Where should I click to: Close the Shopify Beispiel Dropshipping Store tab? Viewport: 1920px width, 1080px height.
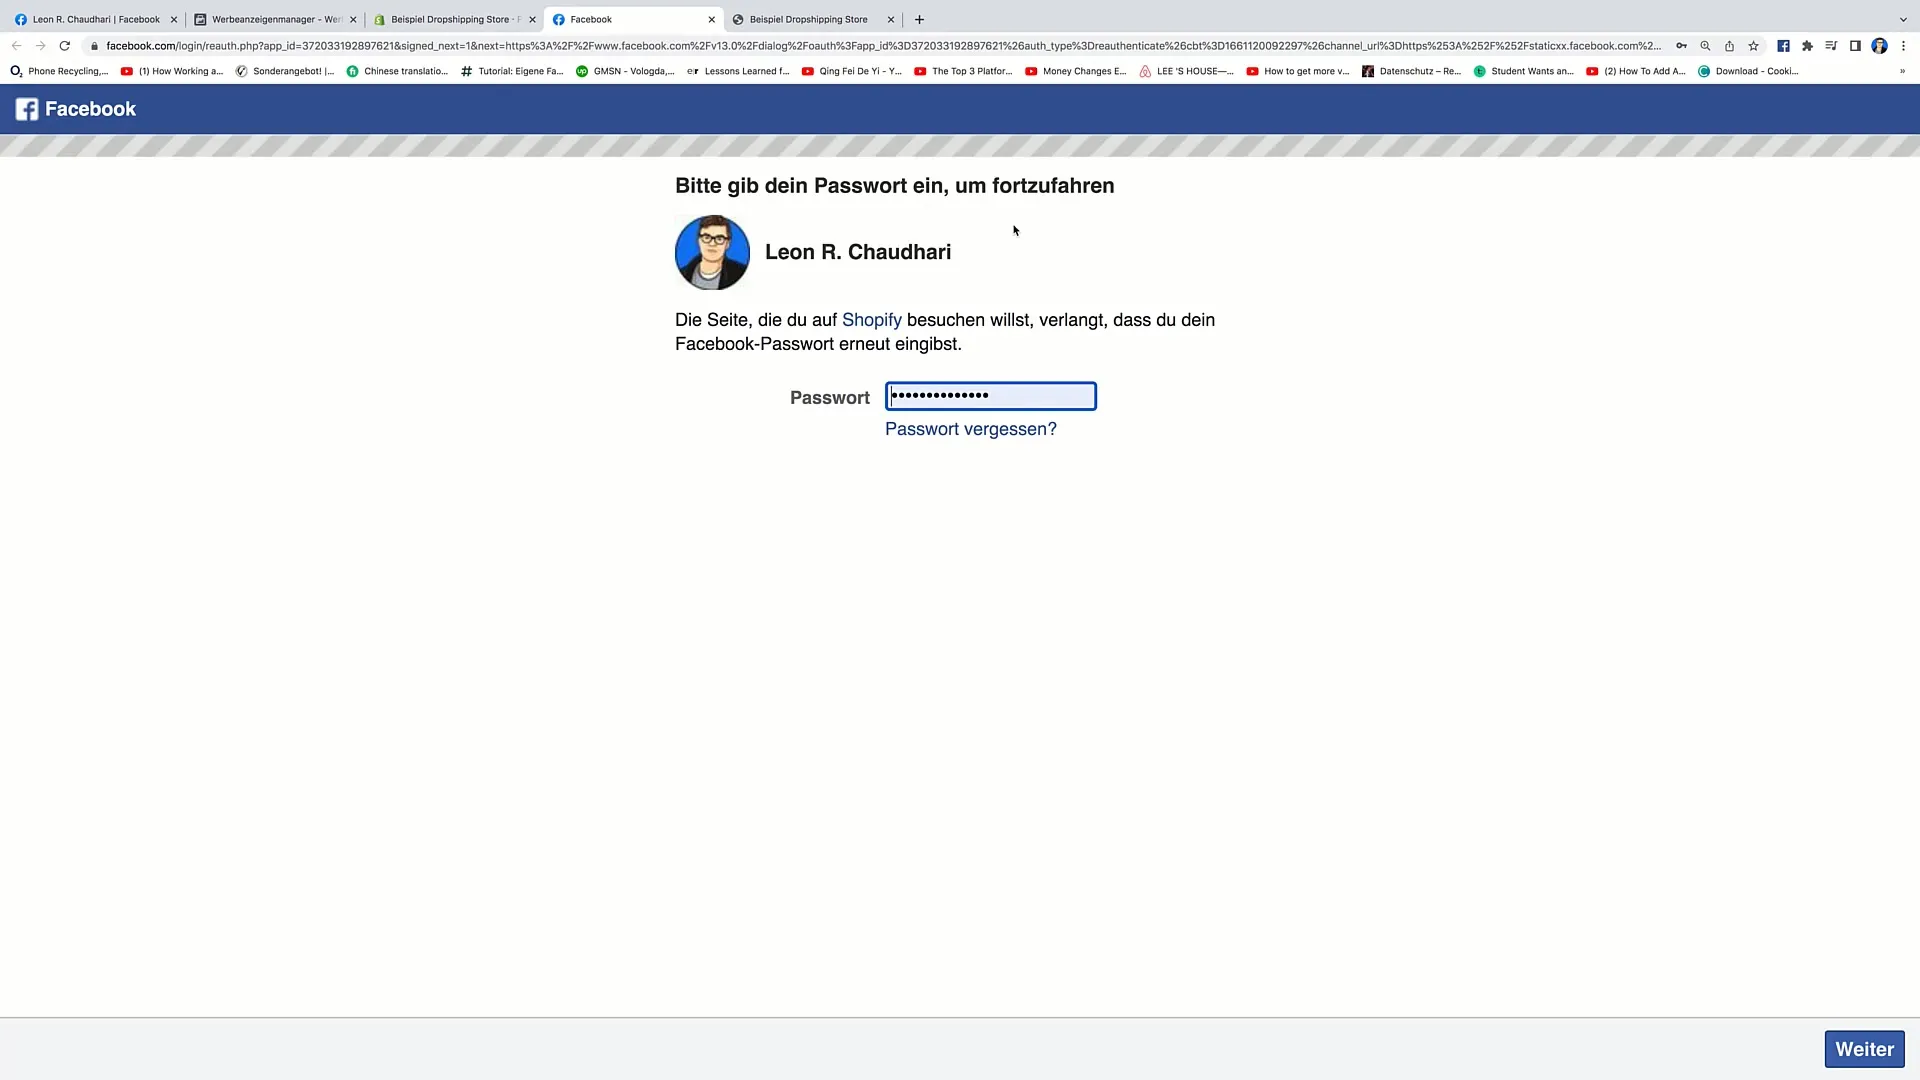click(x=532, y=19)
